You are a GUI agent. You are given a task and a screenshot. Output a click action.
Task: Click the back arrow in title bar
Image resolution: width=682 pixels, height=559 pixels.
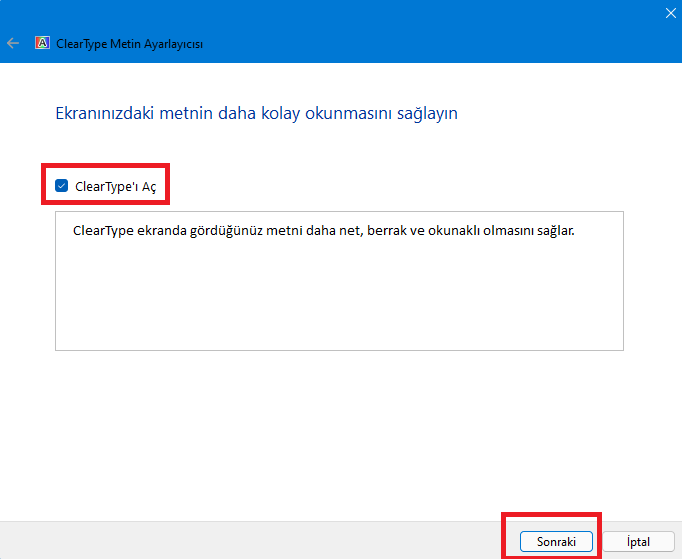[x=13, y=44]
